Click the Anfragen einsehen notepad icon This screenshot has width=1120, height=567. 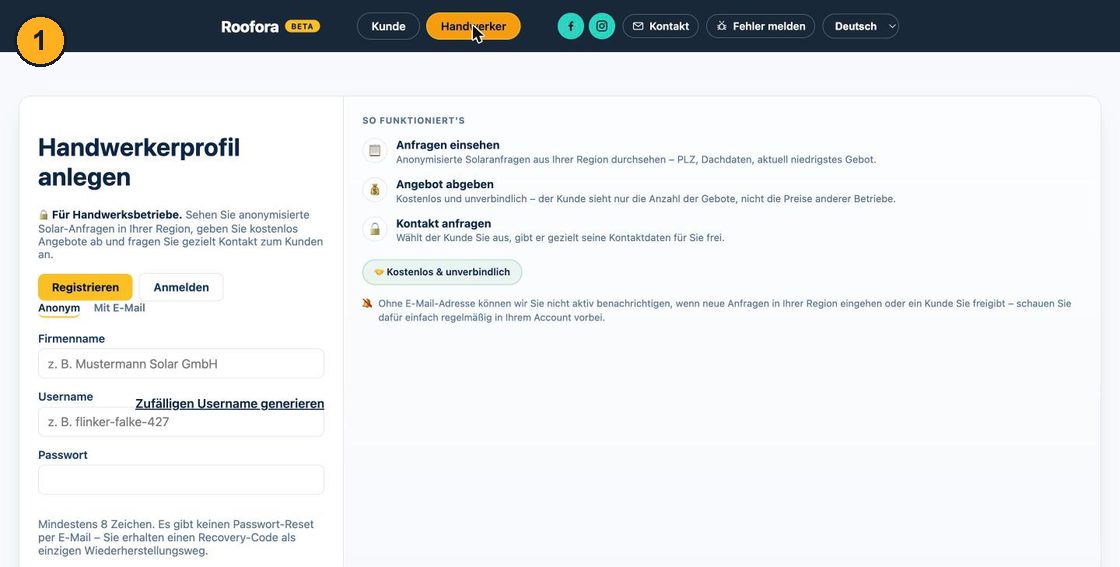(x=374, y=151)
